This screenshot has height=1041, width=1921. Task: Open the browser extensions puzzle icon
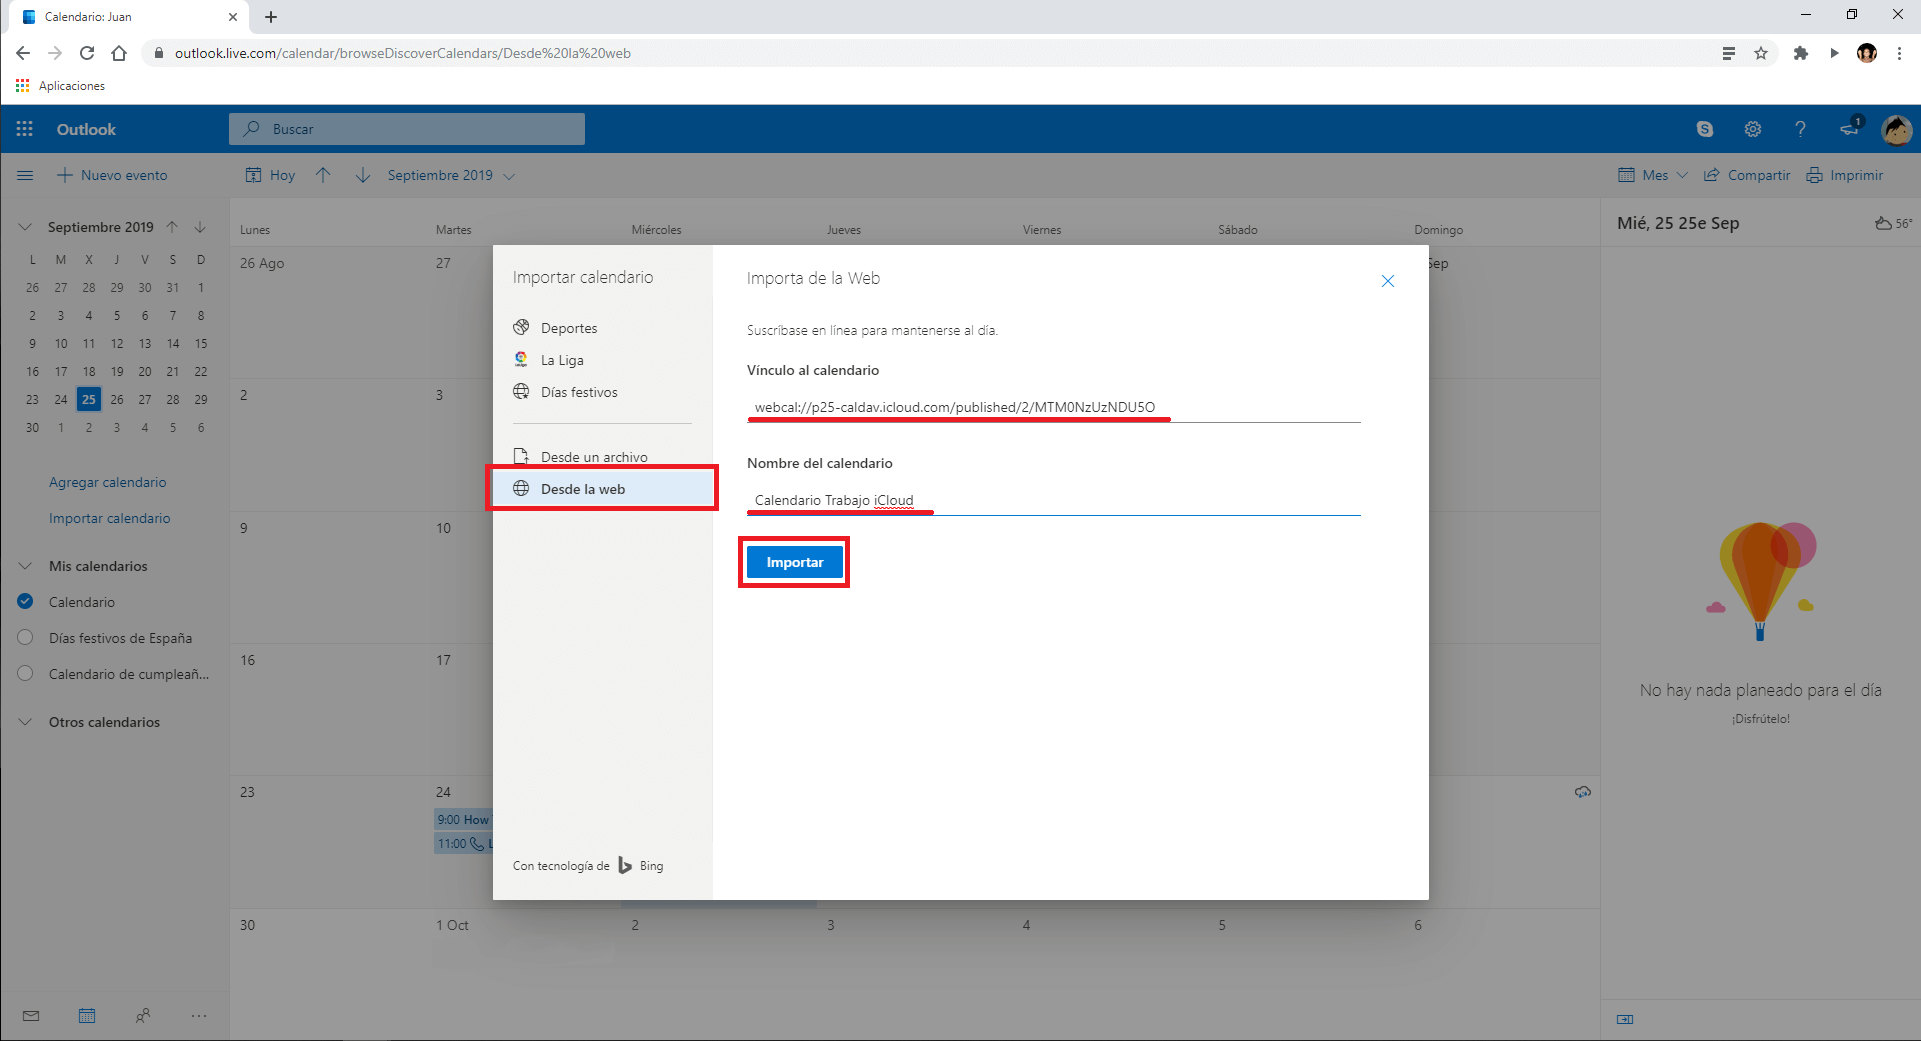(x=1801, y=53)
